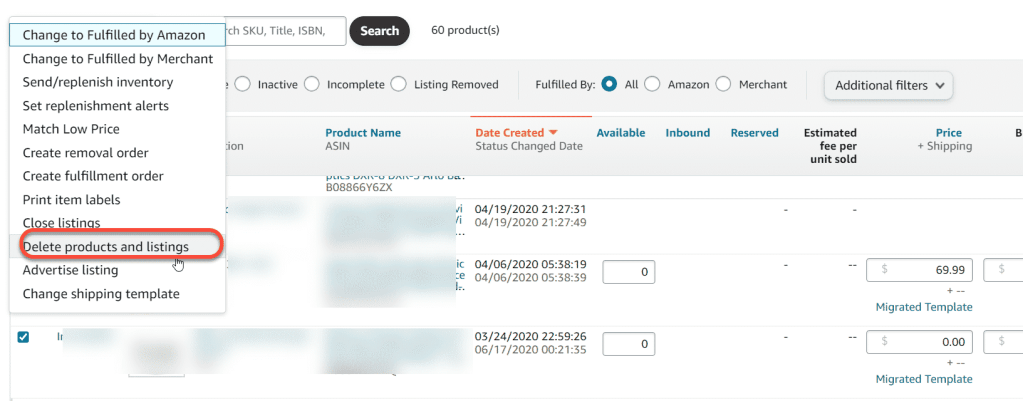Select Change shipping template

pos(117,293)
